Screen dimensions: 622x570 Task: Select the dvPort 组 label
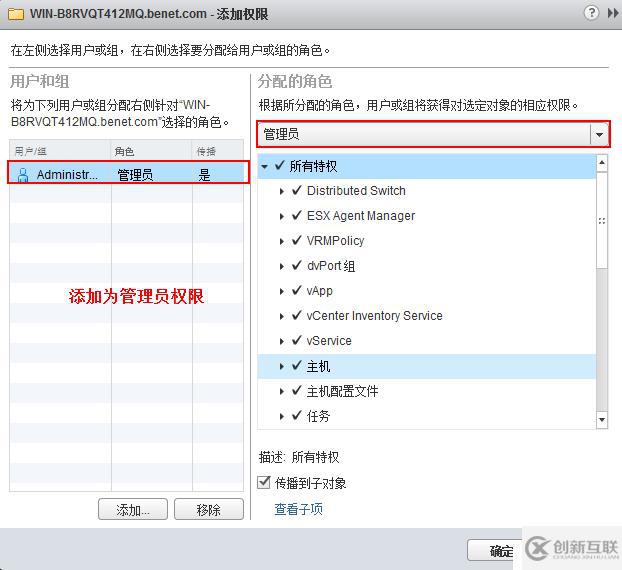point(331,266)
